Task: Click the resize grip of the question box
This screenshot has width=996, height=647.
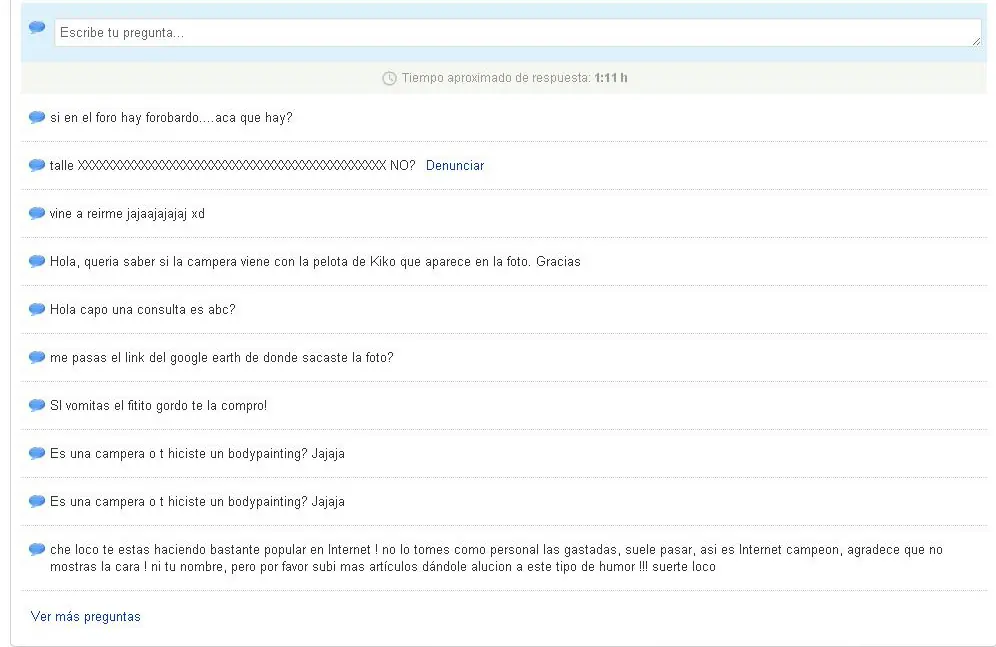Action: pos(976,41)
